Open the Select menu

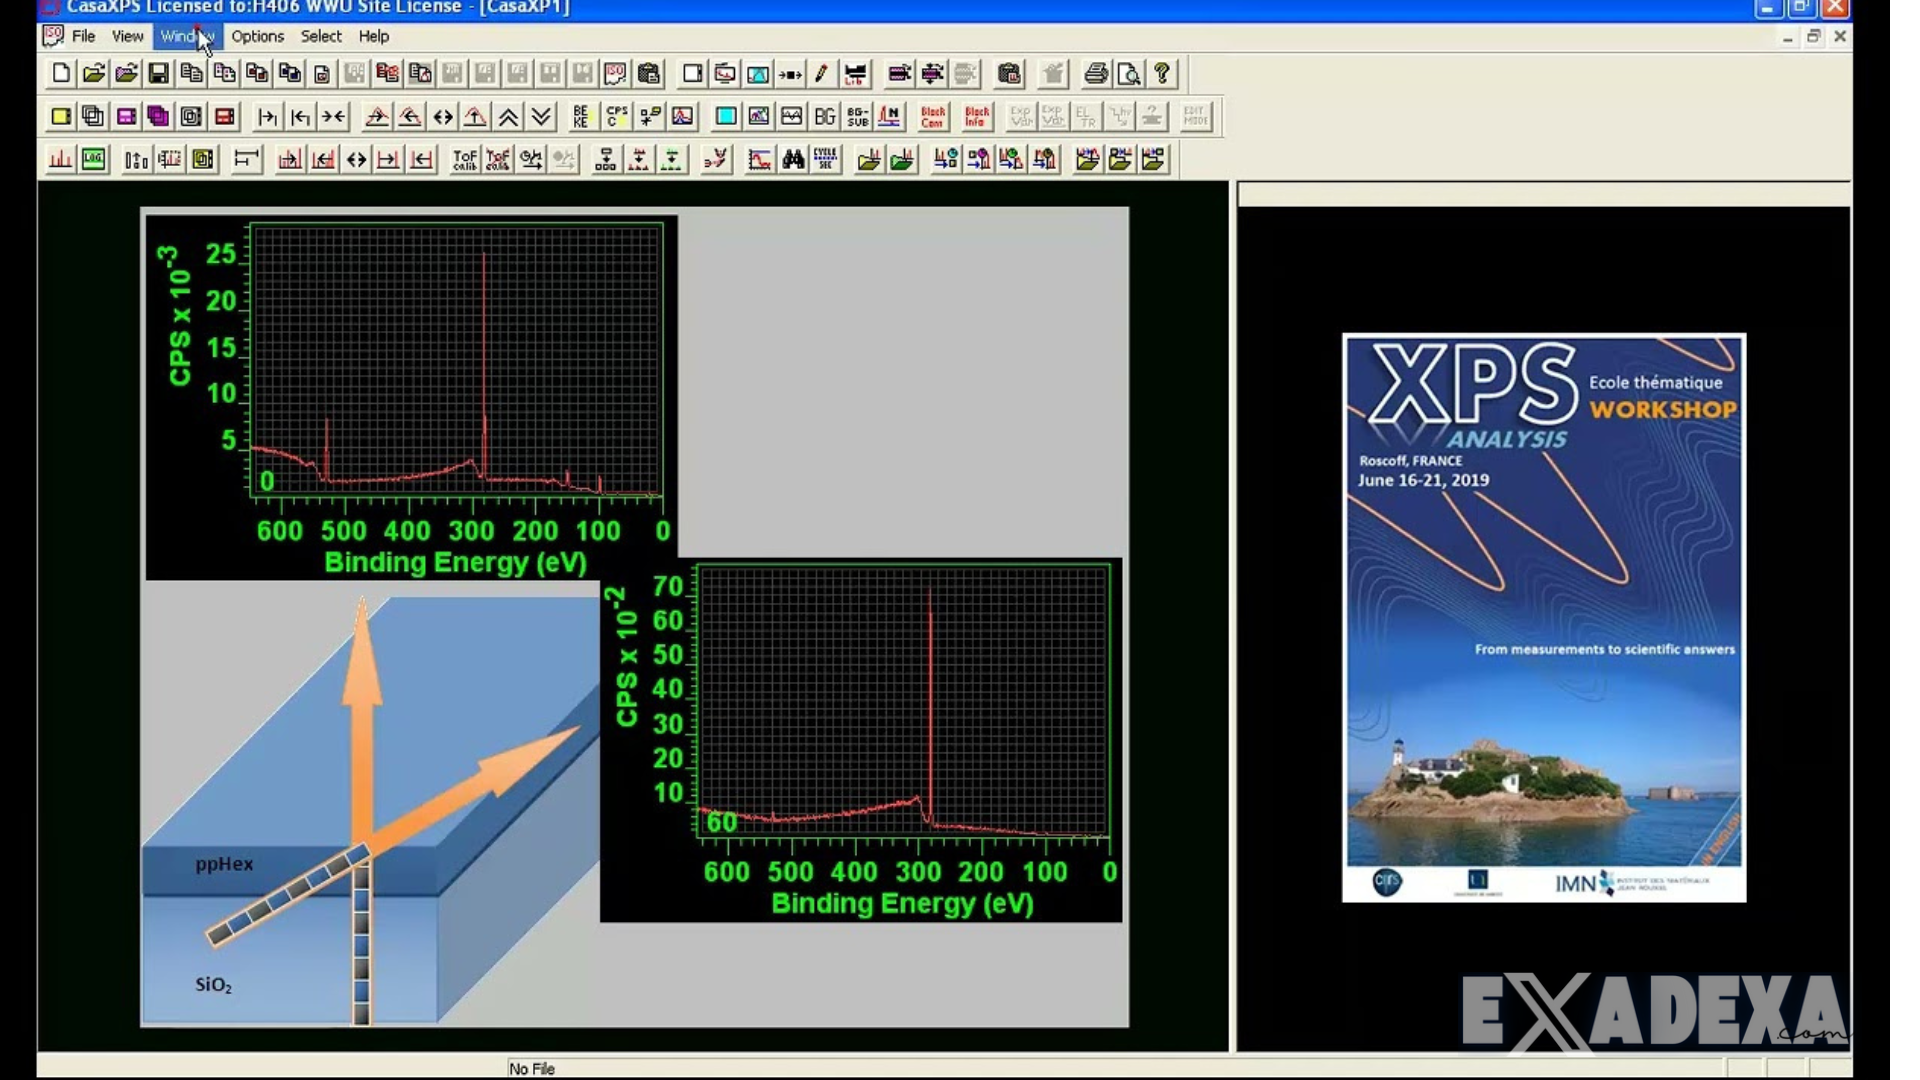(320, 36)
